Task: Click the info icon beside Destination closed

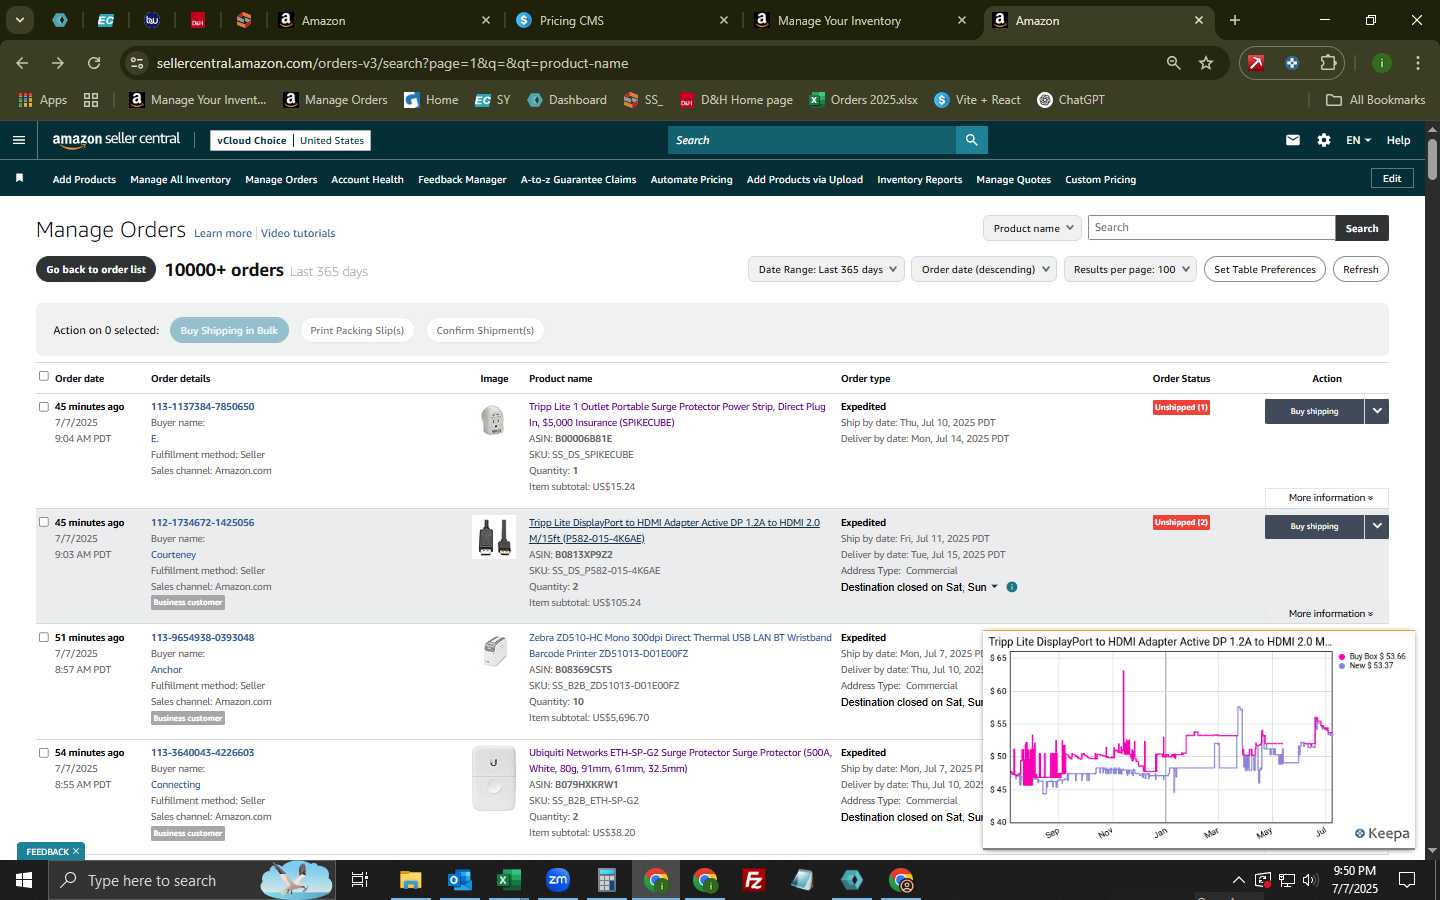Action: point(1012,587)
